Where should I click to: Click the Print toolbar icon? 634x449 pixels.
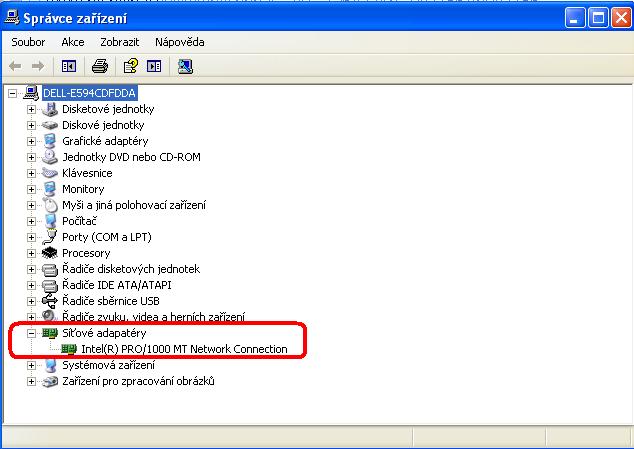(99, 66)
